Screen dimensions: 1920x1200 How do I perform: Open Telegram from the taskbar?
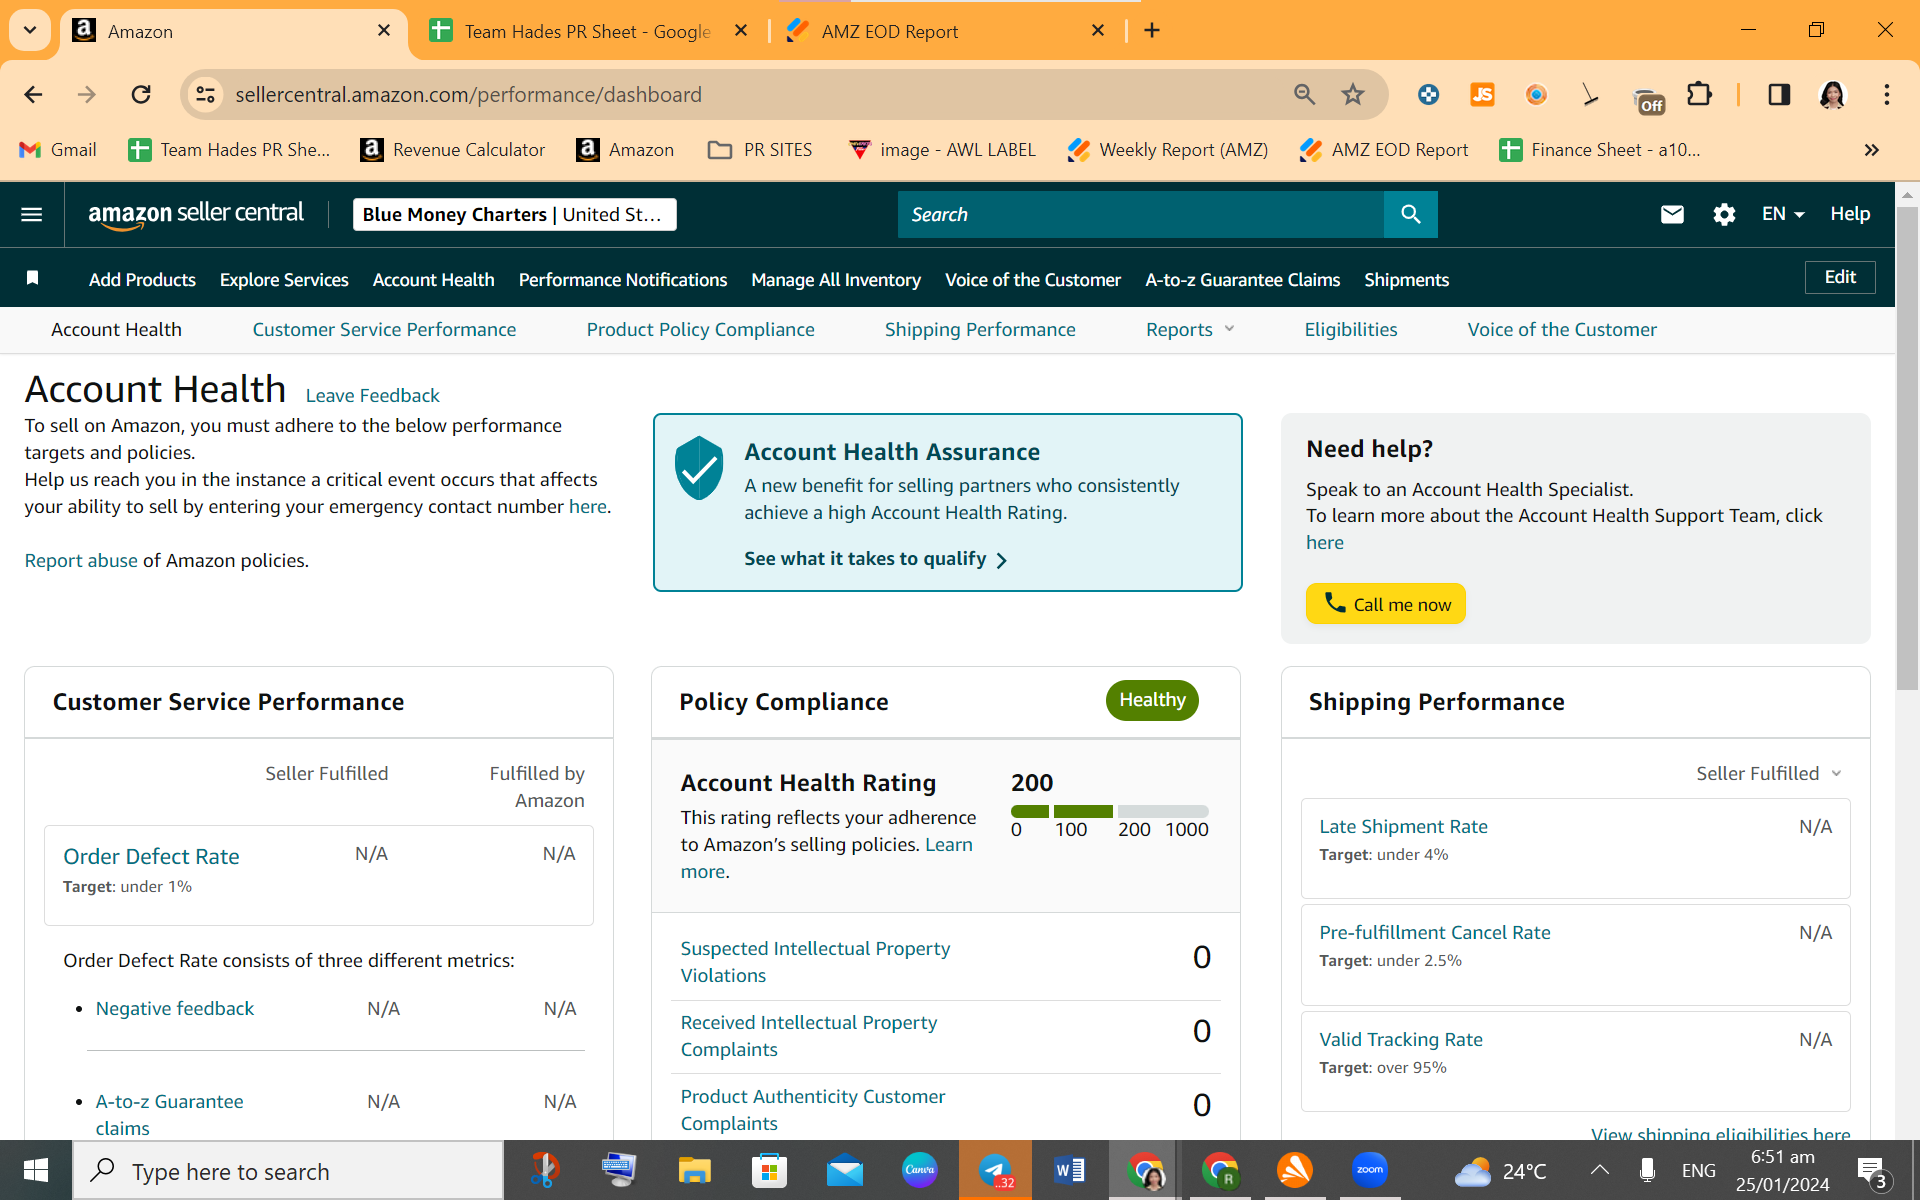(x=995, y=1171)
